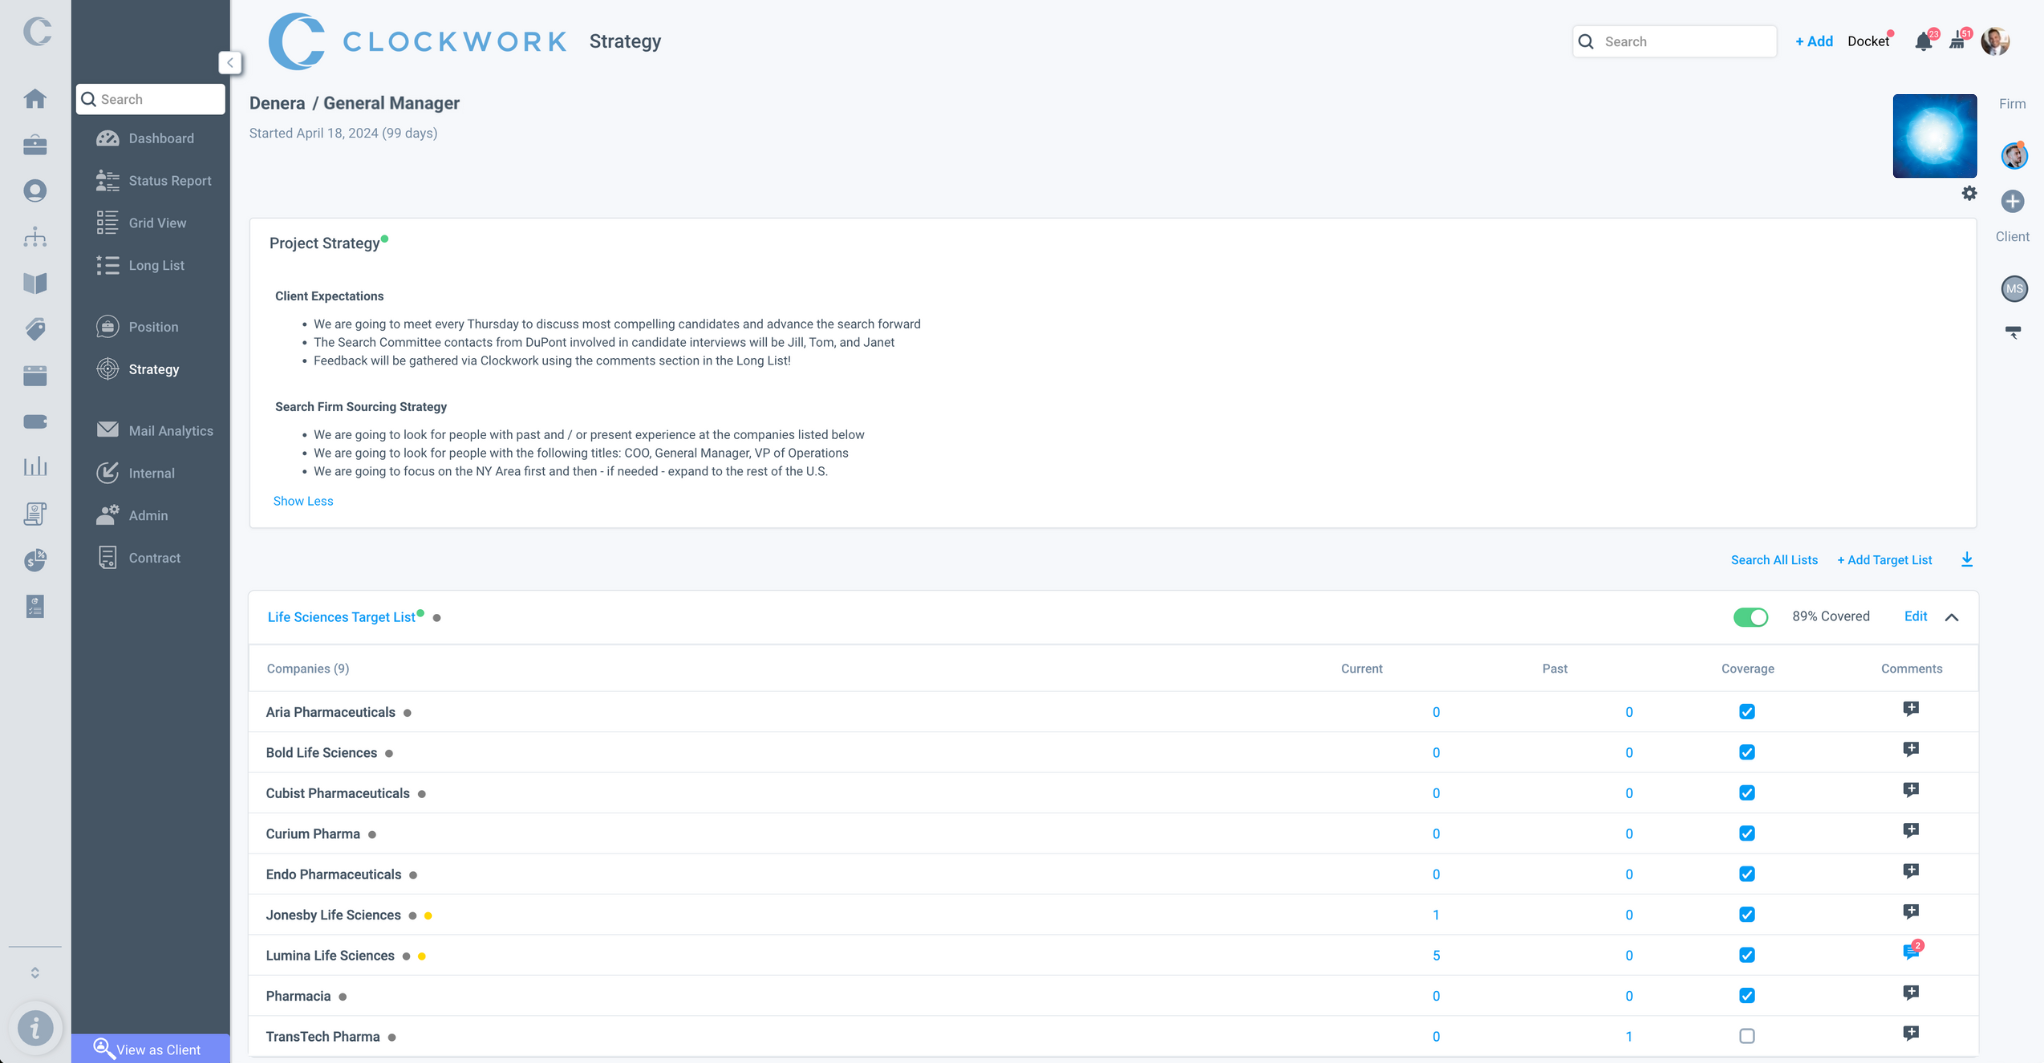2044x1063 pixels.
Task: Open the tags icon in left rail
Action: click(35, 329)
